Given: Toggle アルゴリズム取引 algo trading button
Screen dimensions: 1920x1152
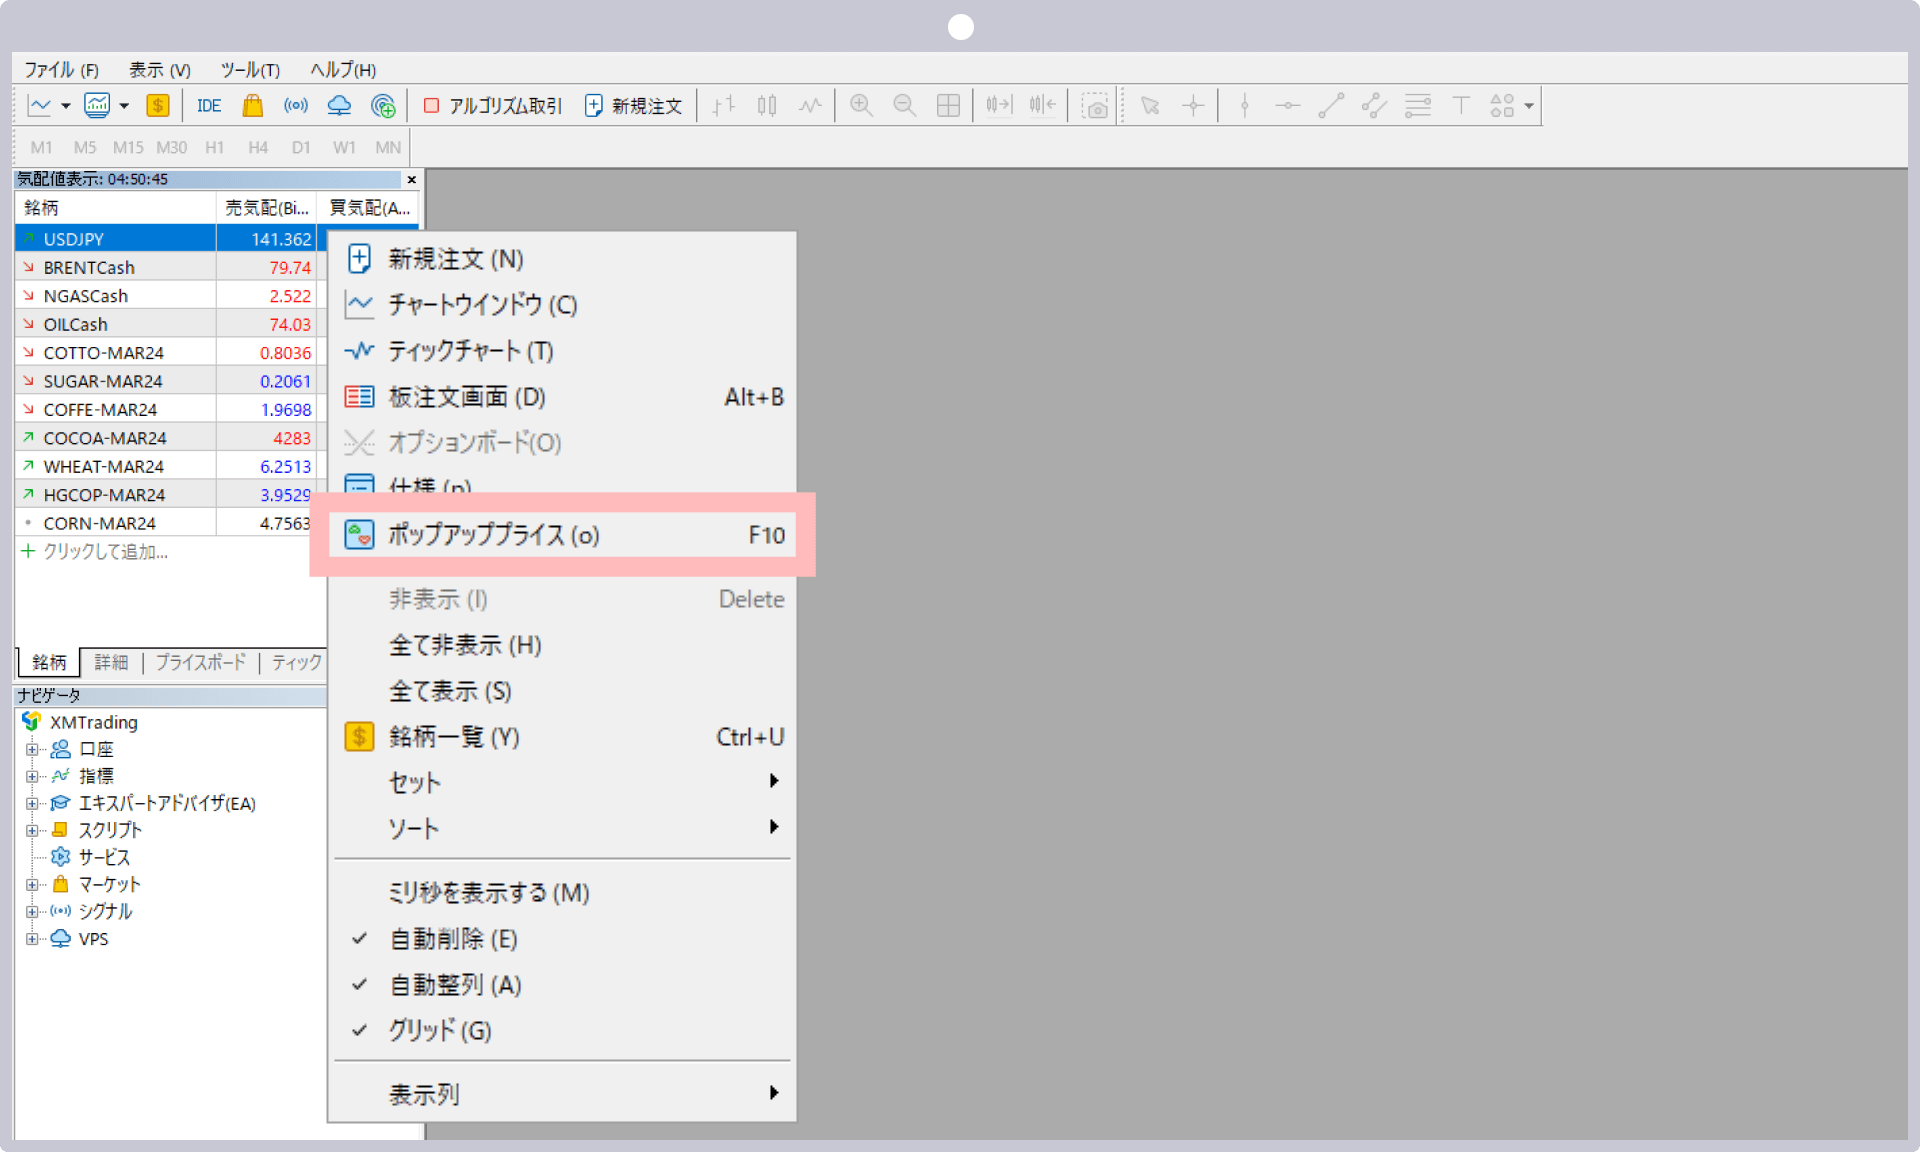Looking at the screenshot, I should 493,106.
